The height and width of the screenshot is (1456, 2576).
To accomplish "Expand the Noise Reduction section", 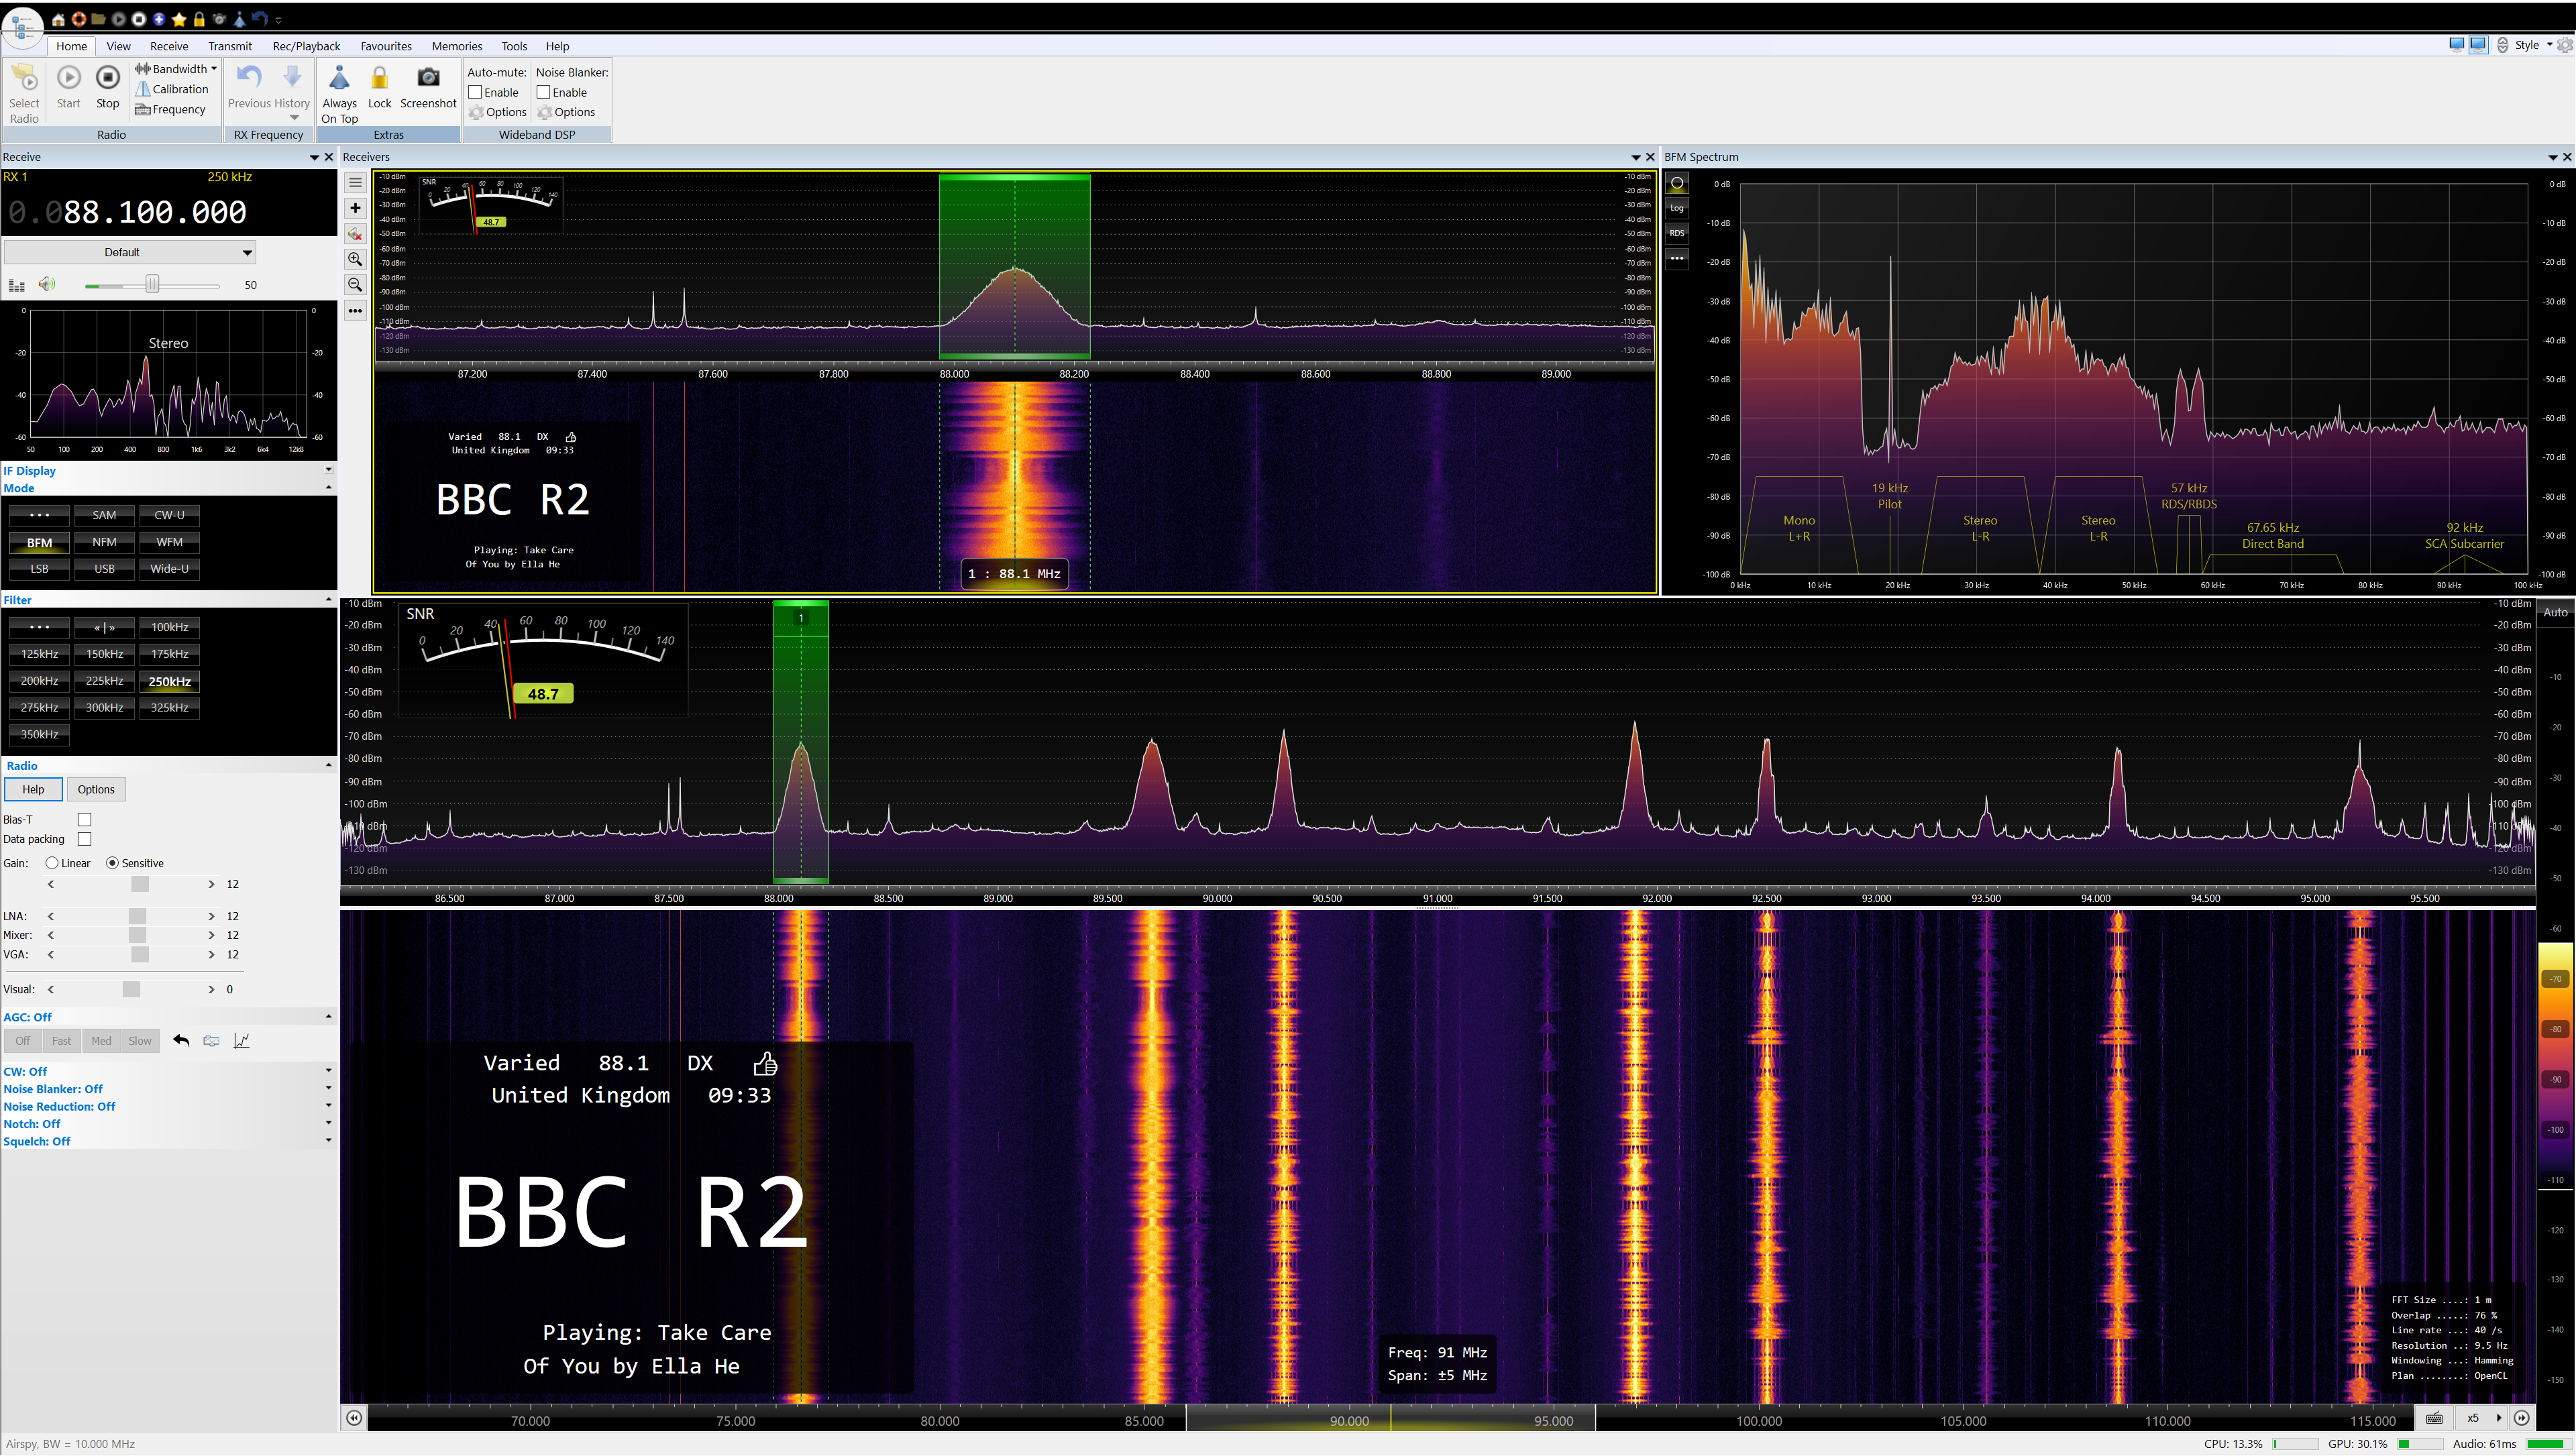I will point(329,1106).
